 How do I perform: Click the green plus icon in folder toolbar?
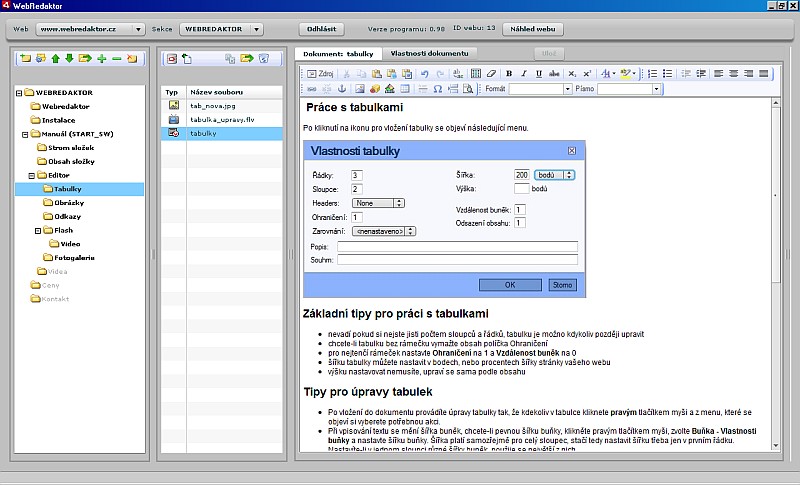101,59
